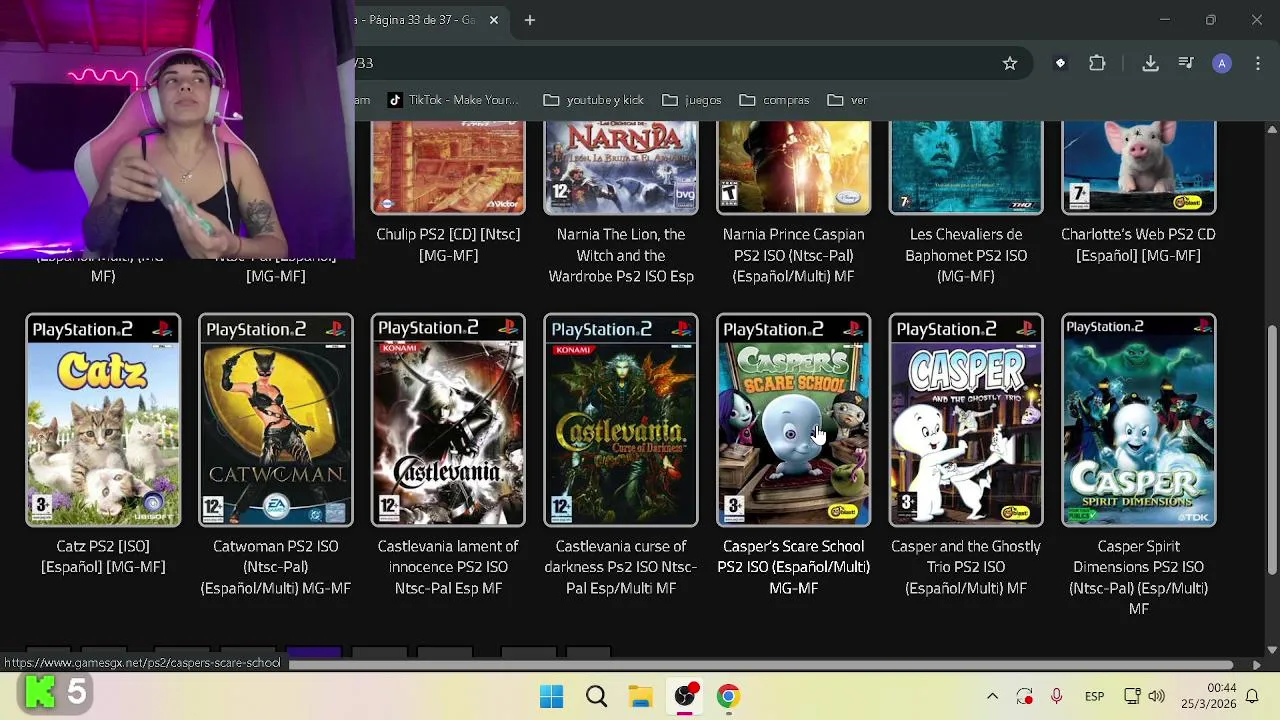
Task: Click the scroll-down arrow of page scrollbar
Action: tap(1272, 649)
